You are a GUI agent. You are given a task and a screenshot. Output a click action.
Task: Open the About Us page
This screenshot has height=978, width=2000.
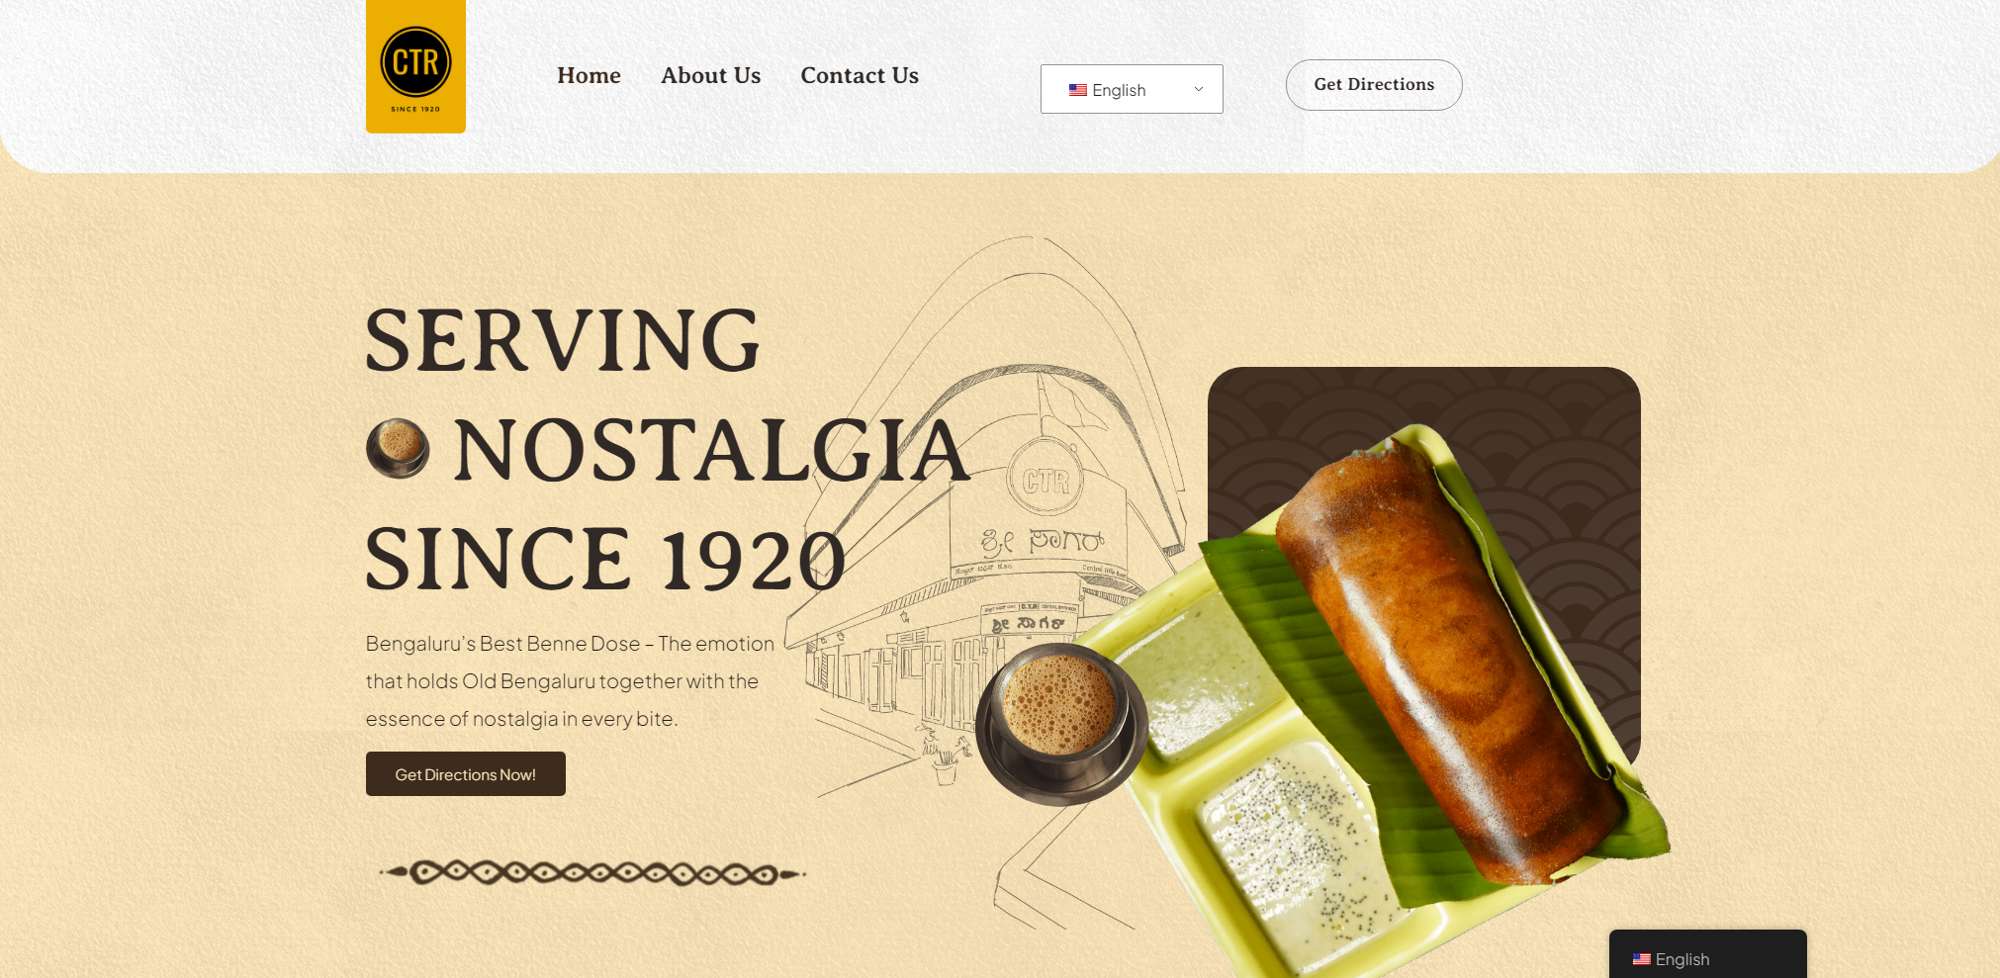711,75
